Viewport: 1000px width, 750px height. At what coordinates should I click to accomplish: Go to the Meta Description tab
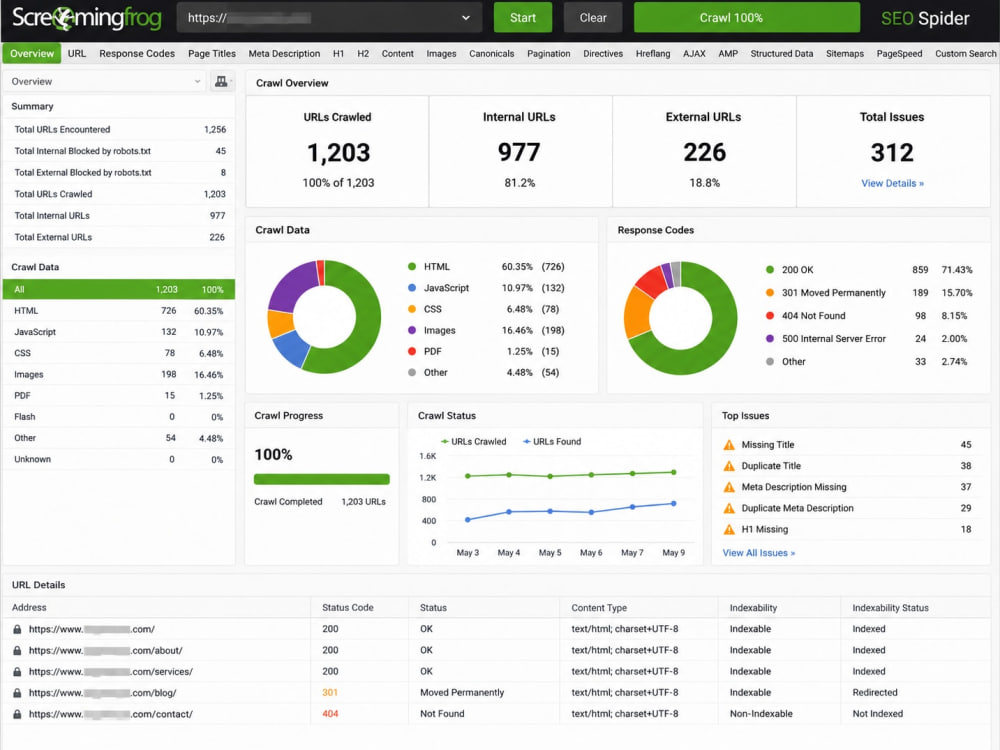coord(284,54)
